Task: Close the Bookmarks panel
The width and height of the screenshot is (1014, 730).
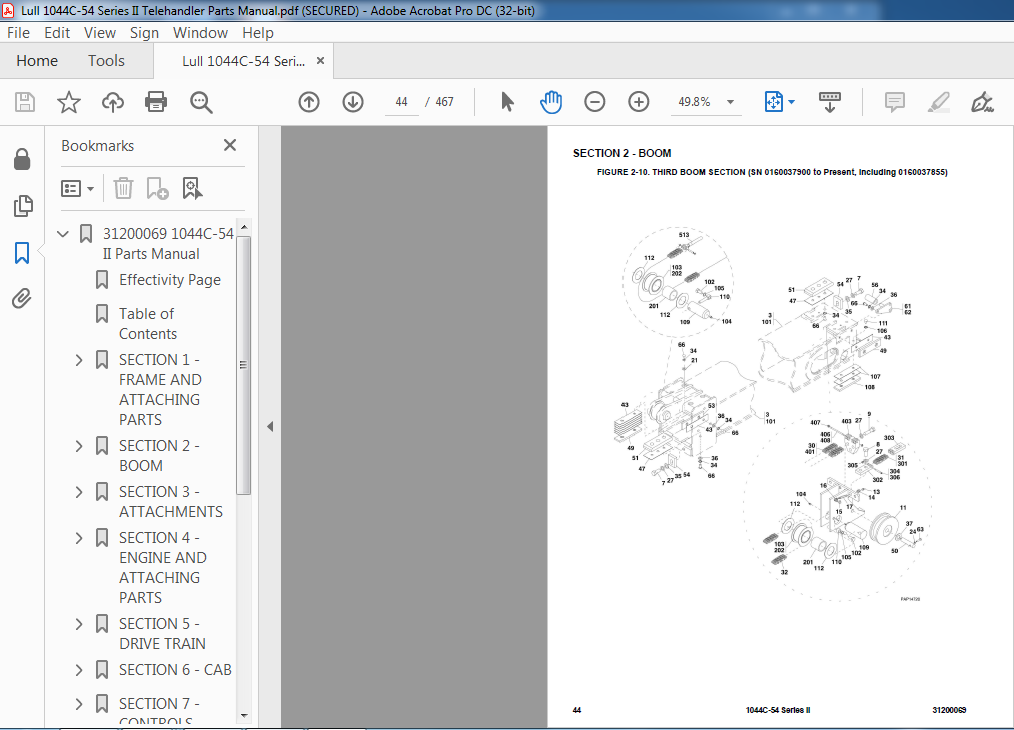Action: point(230,145)
